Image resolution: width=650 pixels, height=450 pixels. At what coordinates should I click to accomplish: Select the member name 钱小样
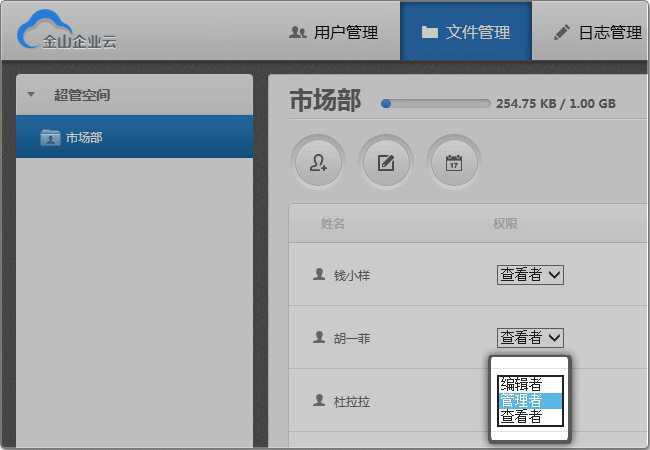click(x=352, y=276)
